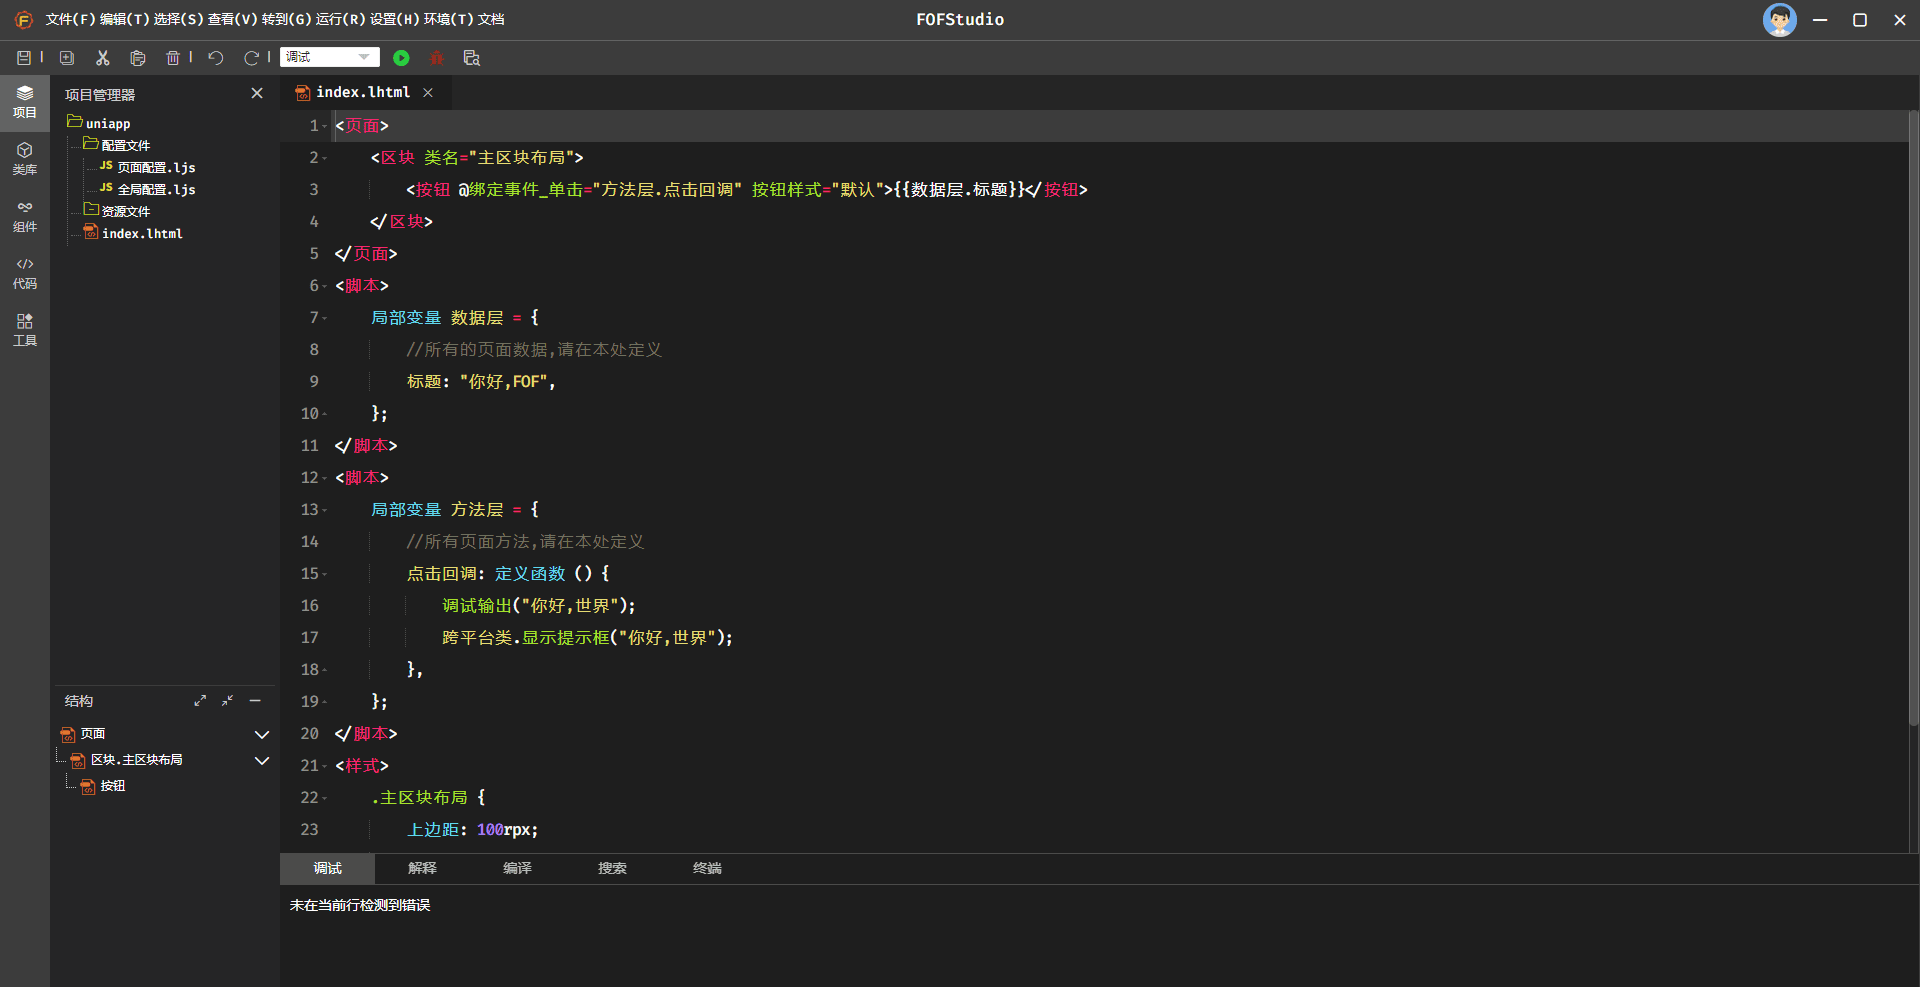Open the 类库 sidebar panel
The height and width of the screenshot is (987, 1920).
(25, 159)
